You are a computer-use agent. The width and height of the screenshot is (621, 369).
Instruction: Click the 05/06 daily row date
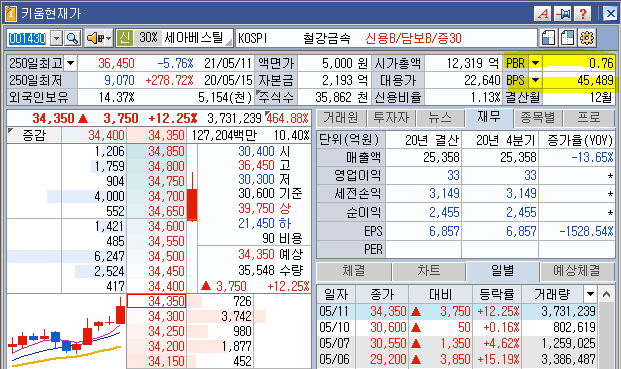[x=334, y=359]
